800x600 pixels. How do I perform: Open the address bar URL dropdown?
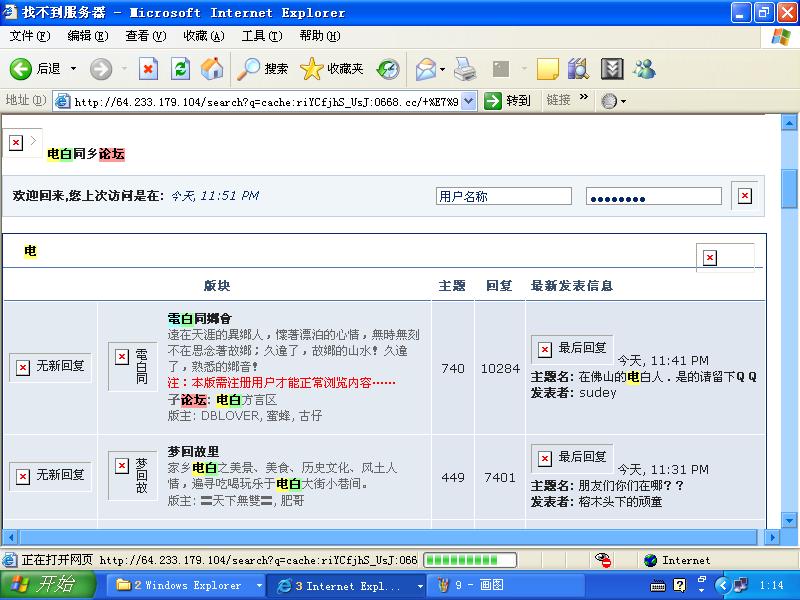click(x=470, y=101)
